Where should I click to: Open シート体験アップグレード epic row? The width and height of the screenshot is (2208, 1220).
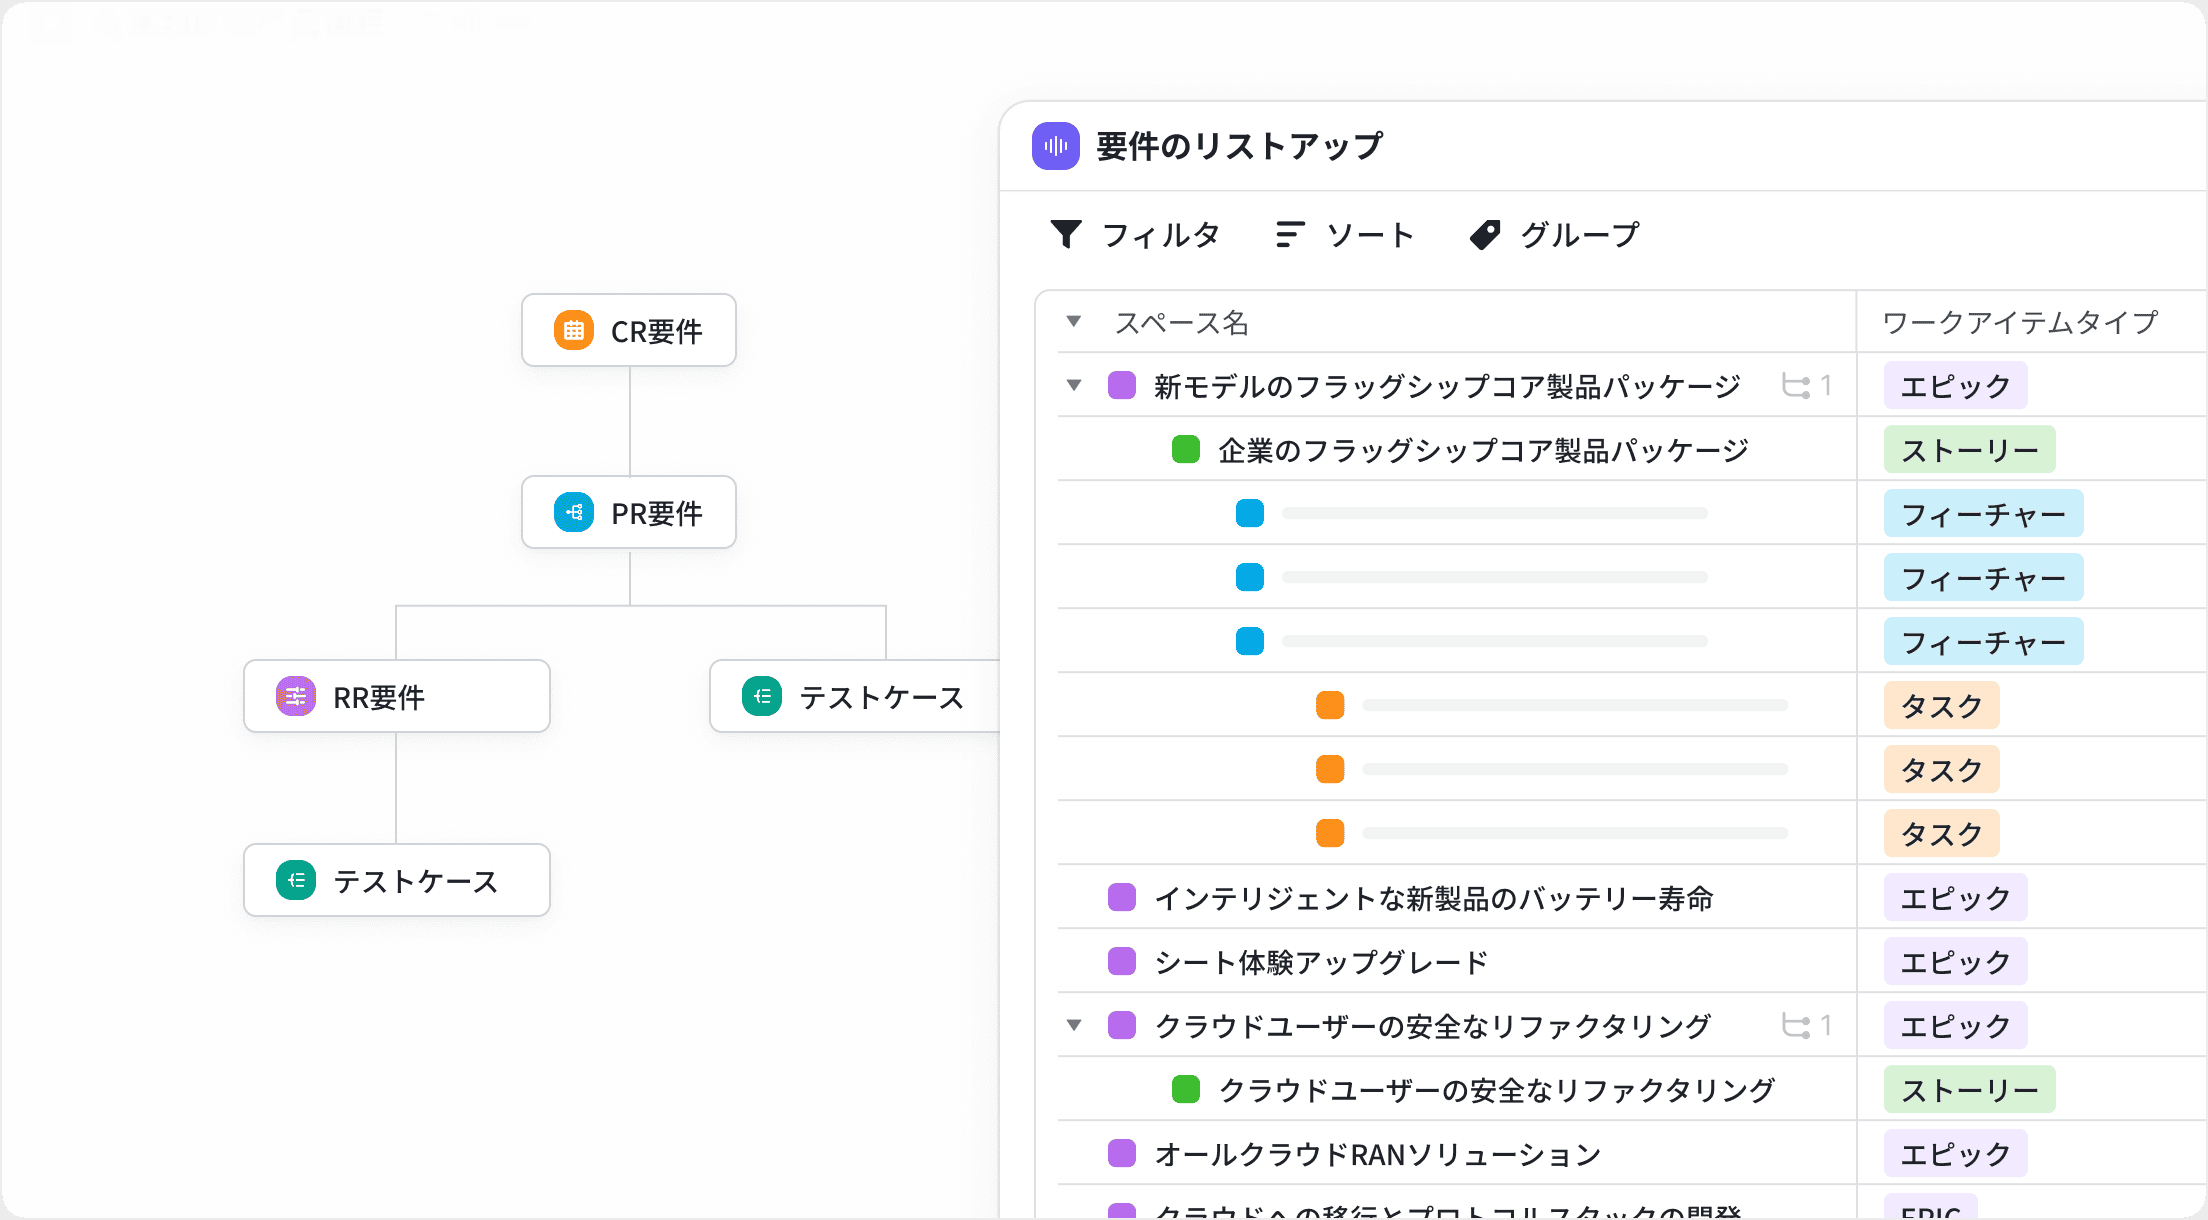click(1320, 961)
